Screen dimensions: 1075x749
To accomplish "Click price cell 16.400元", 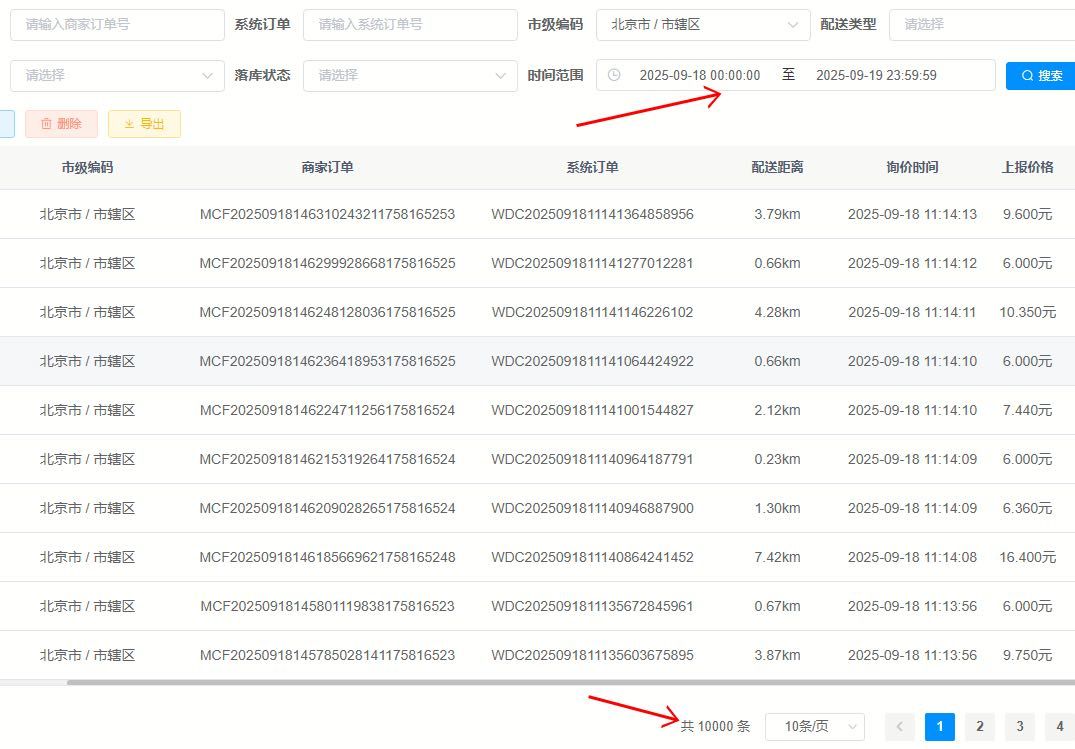I will (1027, 558).
